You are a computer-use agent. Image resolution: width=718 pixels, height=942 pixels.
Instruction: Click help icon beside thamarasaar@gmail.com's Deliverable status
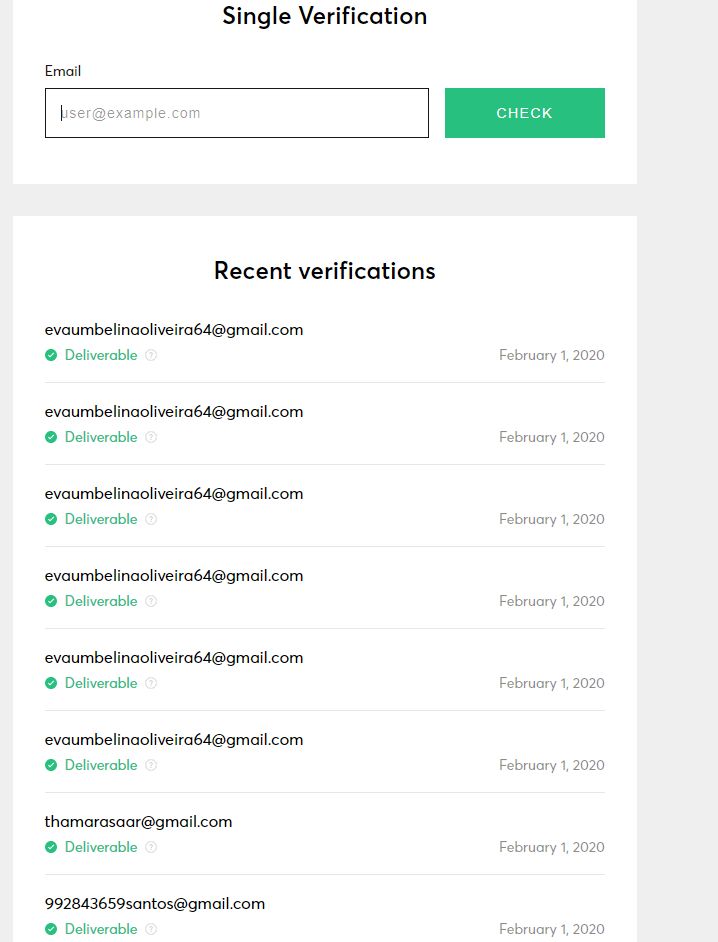coord(151,847)
